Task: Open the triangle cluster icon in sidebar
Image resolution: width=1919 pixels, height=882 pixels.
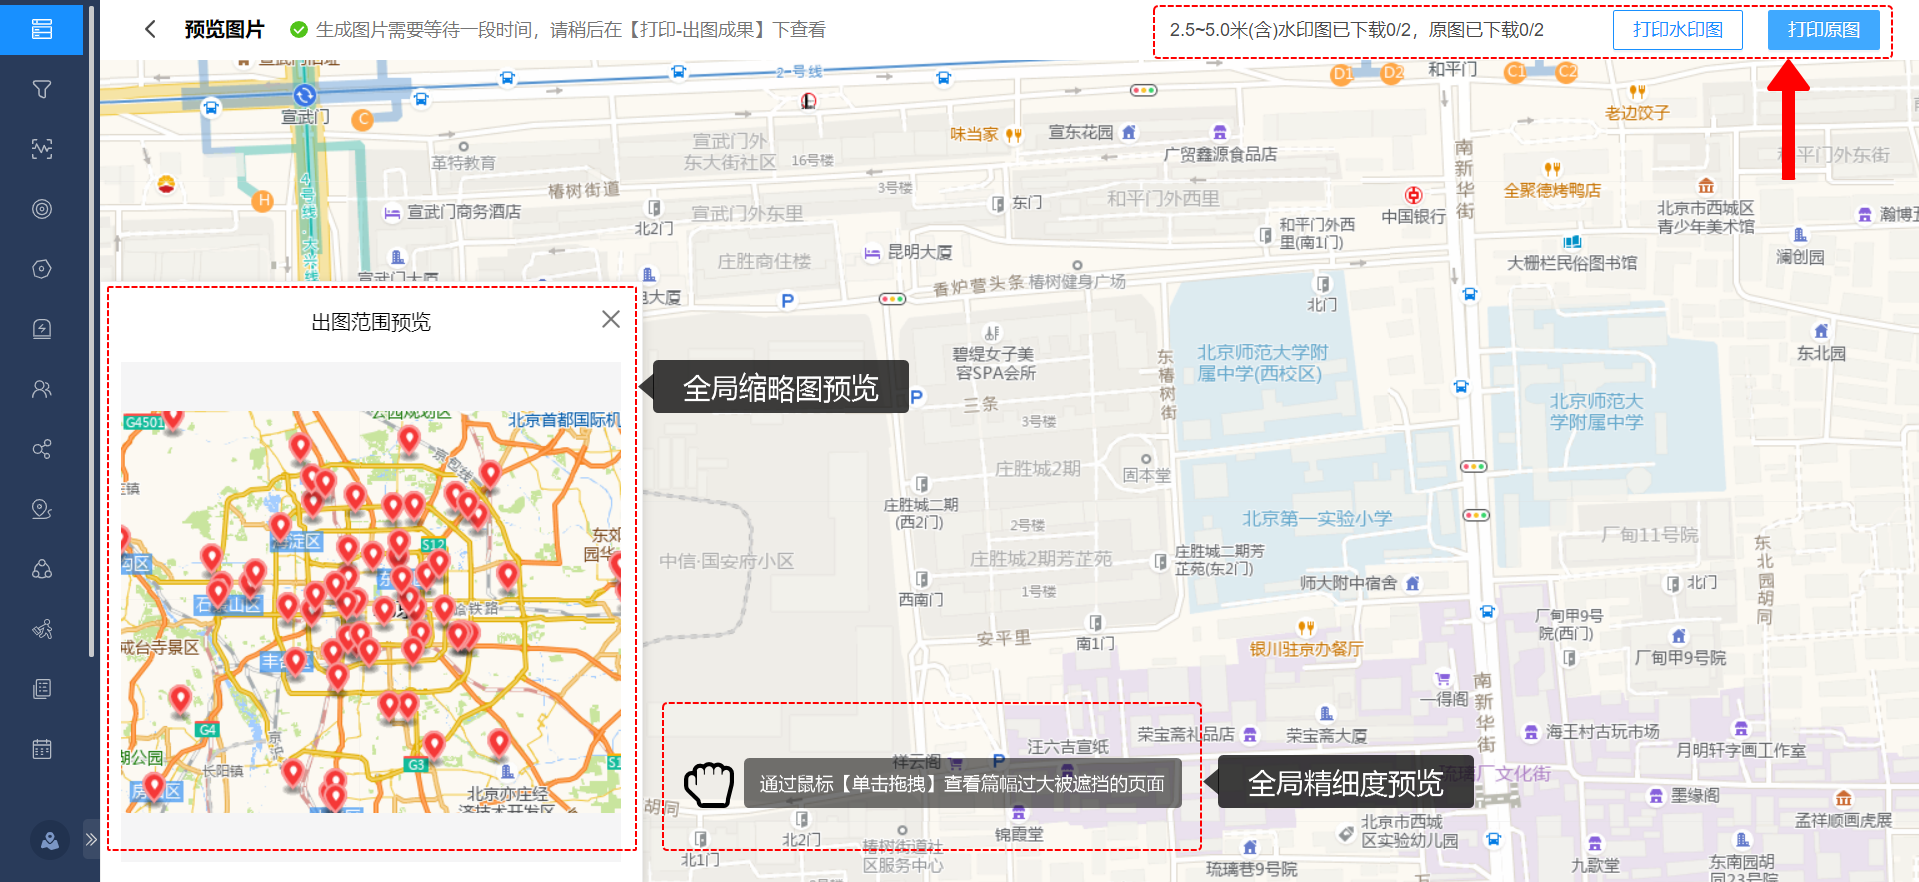Action: [x=42, y=569]
